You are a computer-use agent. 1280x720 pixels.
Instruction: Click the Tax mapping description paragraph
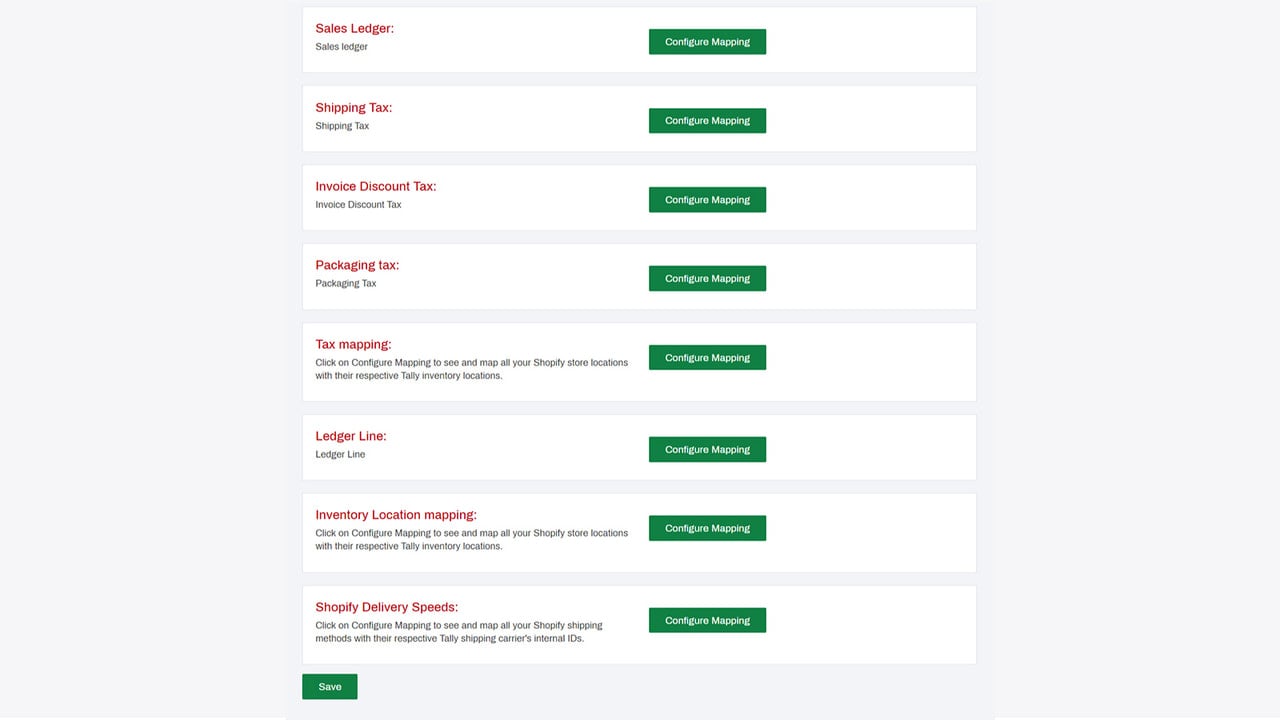click(x=472, y=369)
